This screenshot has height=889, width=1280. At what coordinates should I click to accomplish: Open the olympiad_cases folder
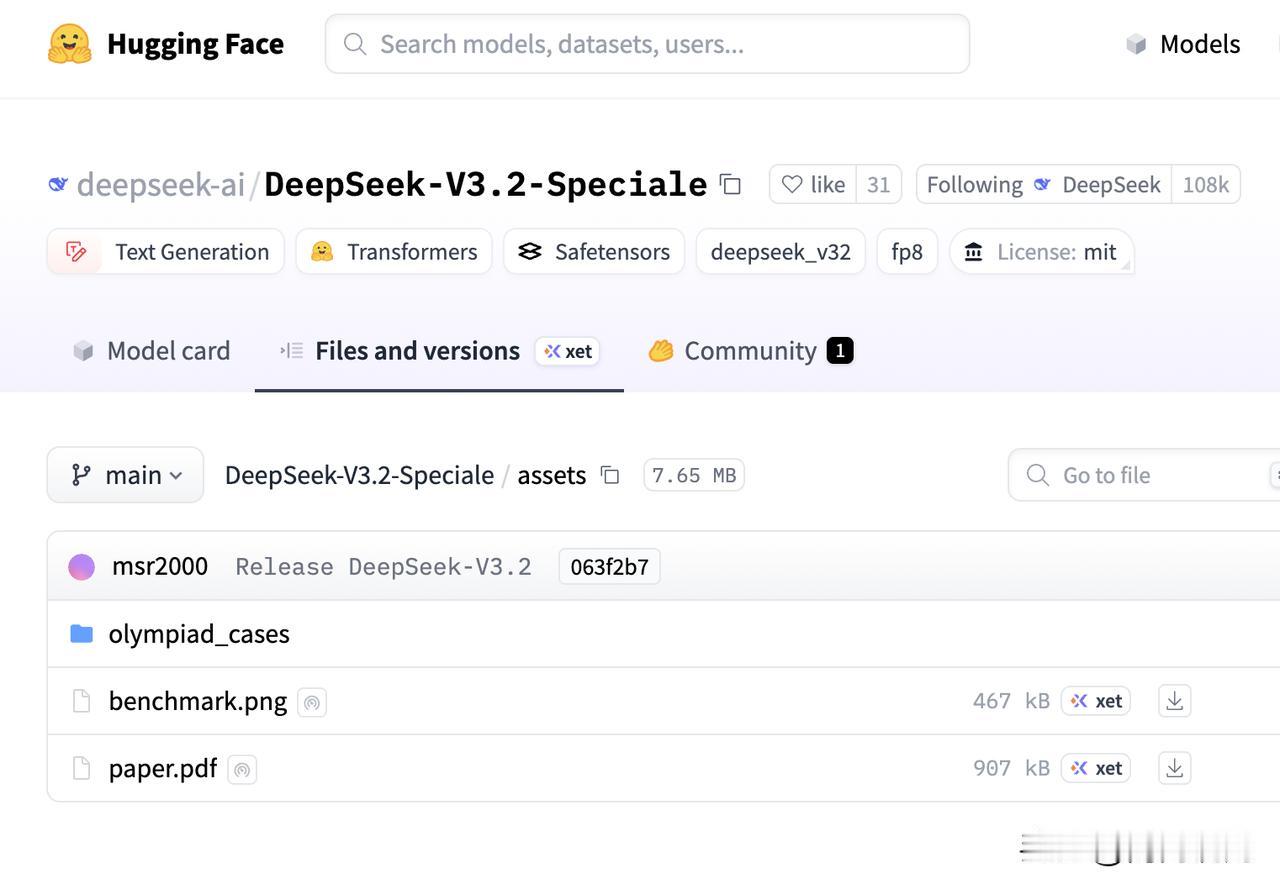tap(199, 634)
